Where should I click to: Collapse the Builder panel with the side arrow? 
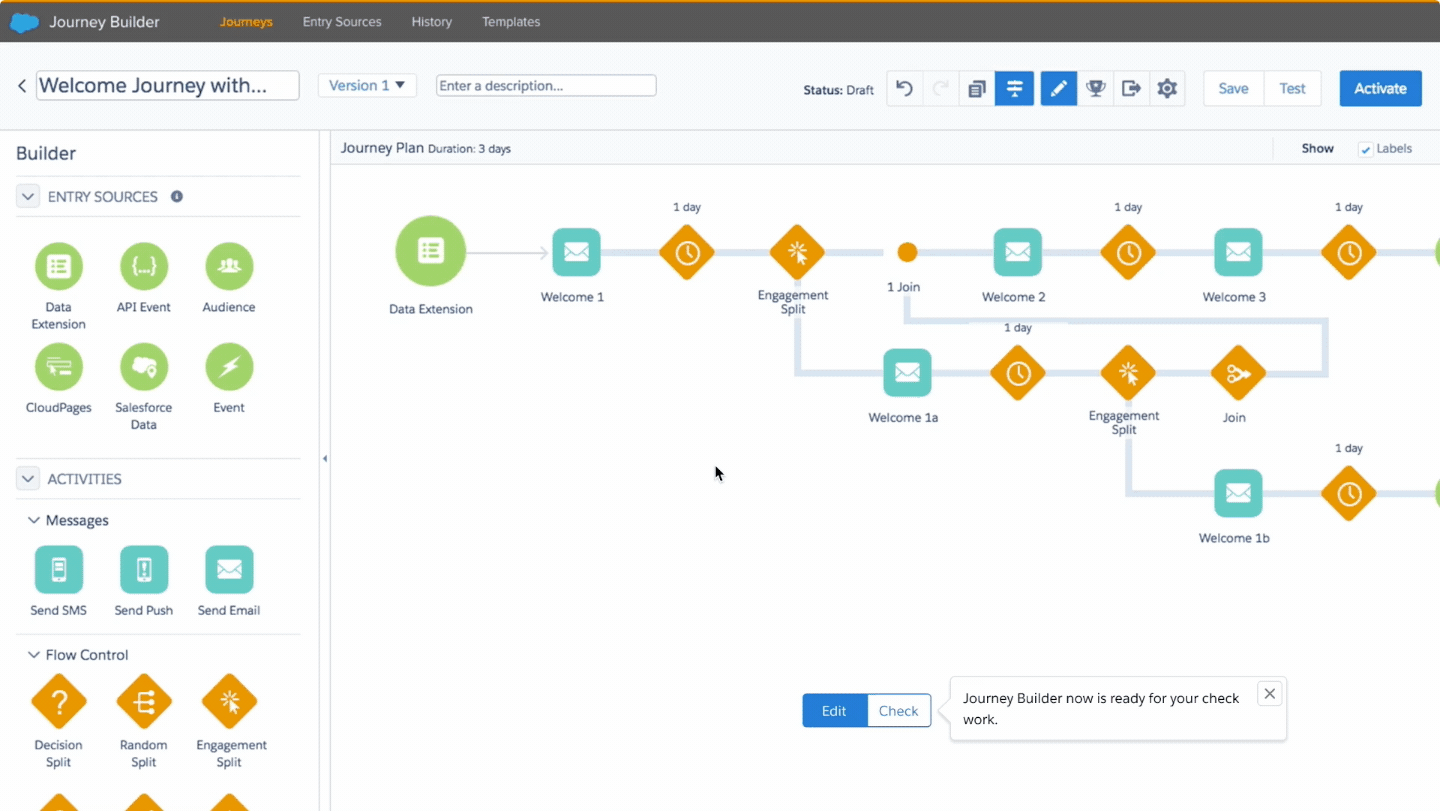pyautogui.click(x=324, y=459)
